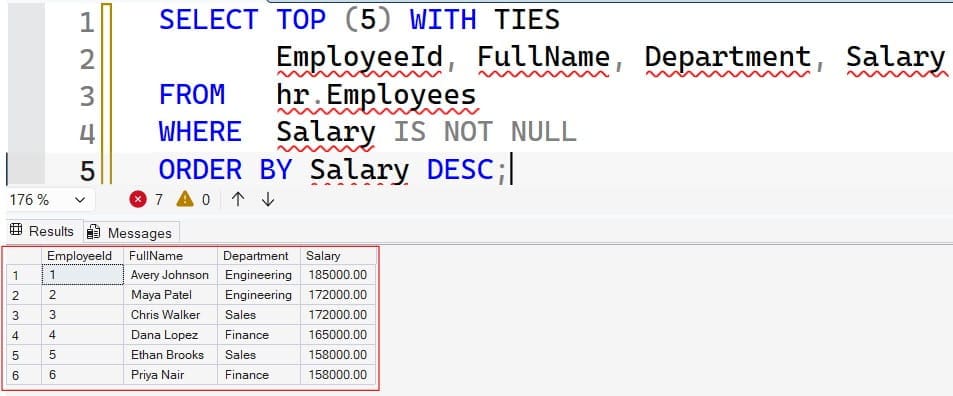Image resolution: width=953 pixels, height=396 pixels.
Task: Select the Avery Johnson cell
Action: pyautogui.click(x=170, y=275)
